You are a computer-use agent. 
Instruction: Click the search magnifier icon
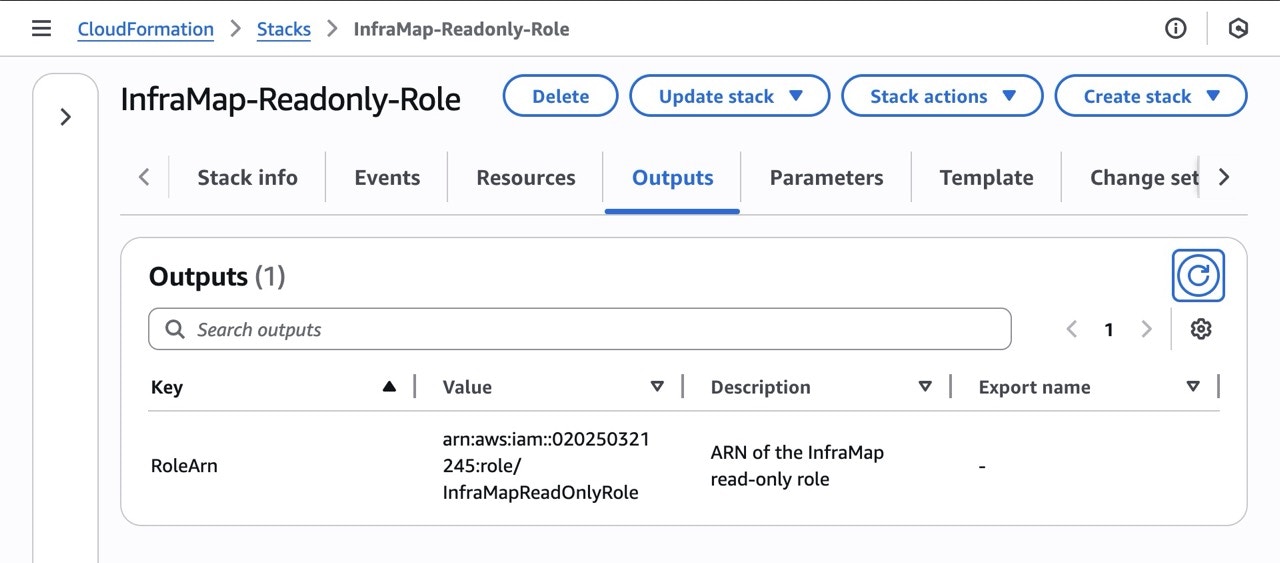click(x=175, y=329)
